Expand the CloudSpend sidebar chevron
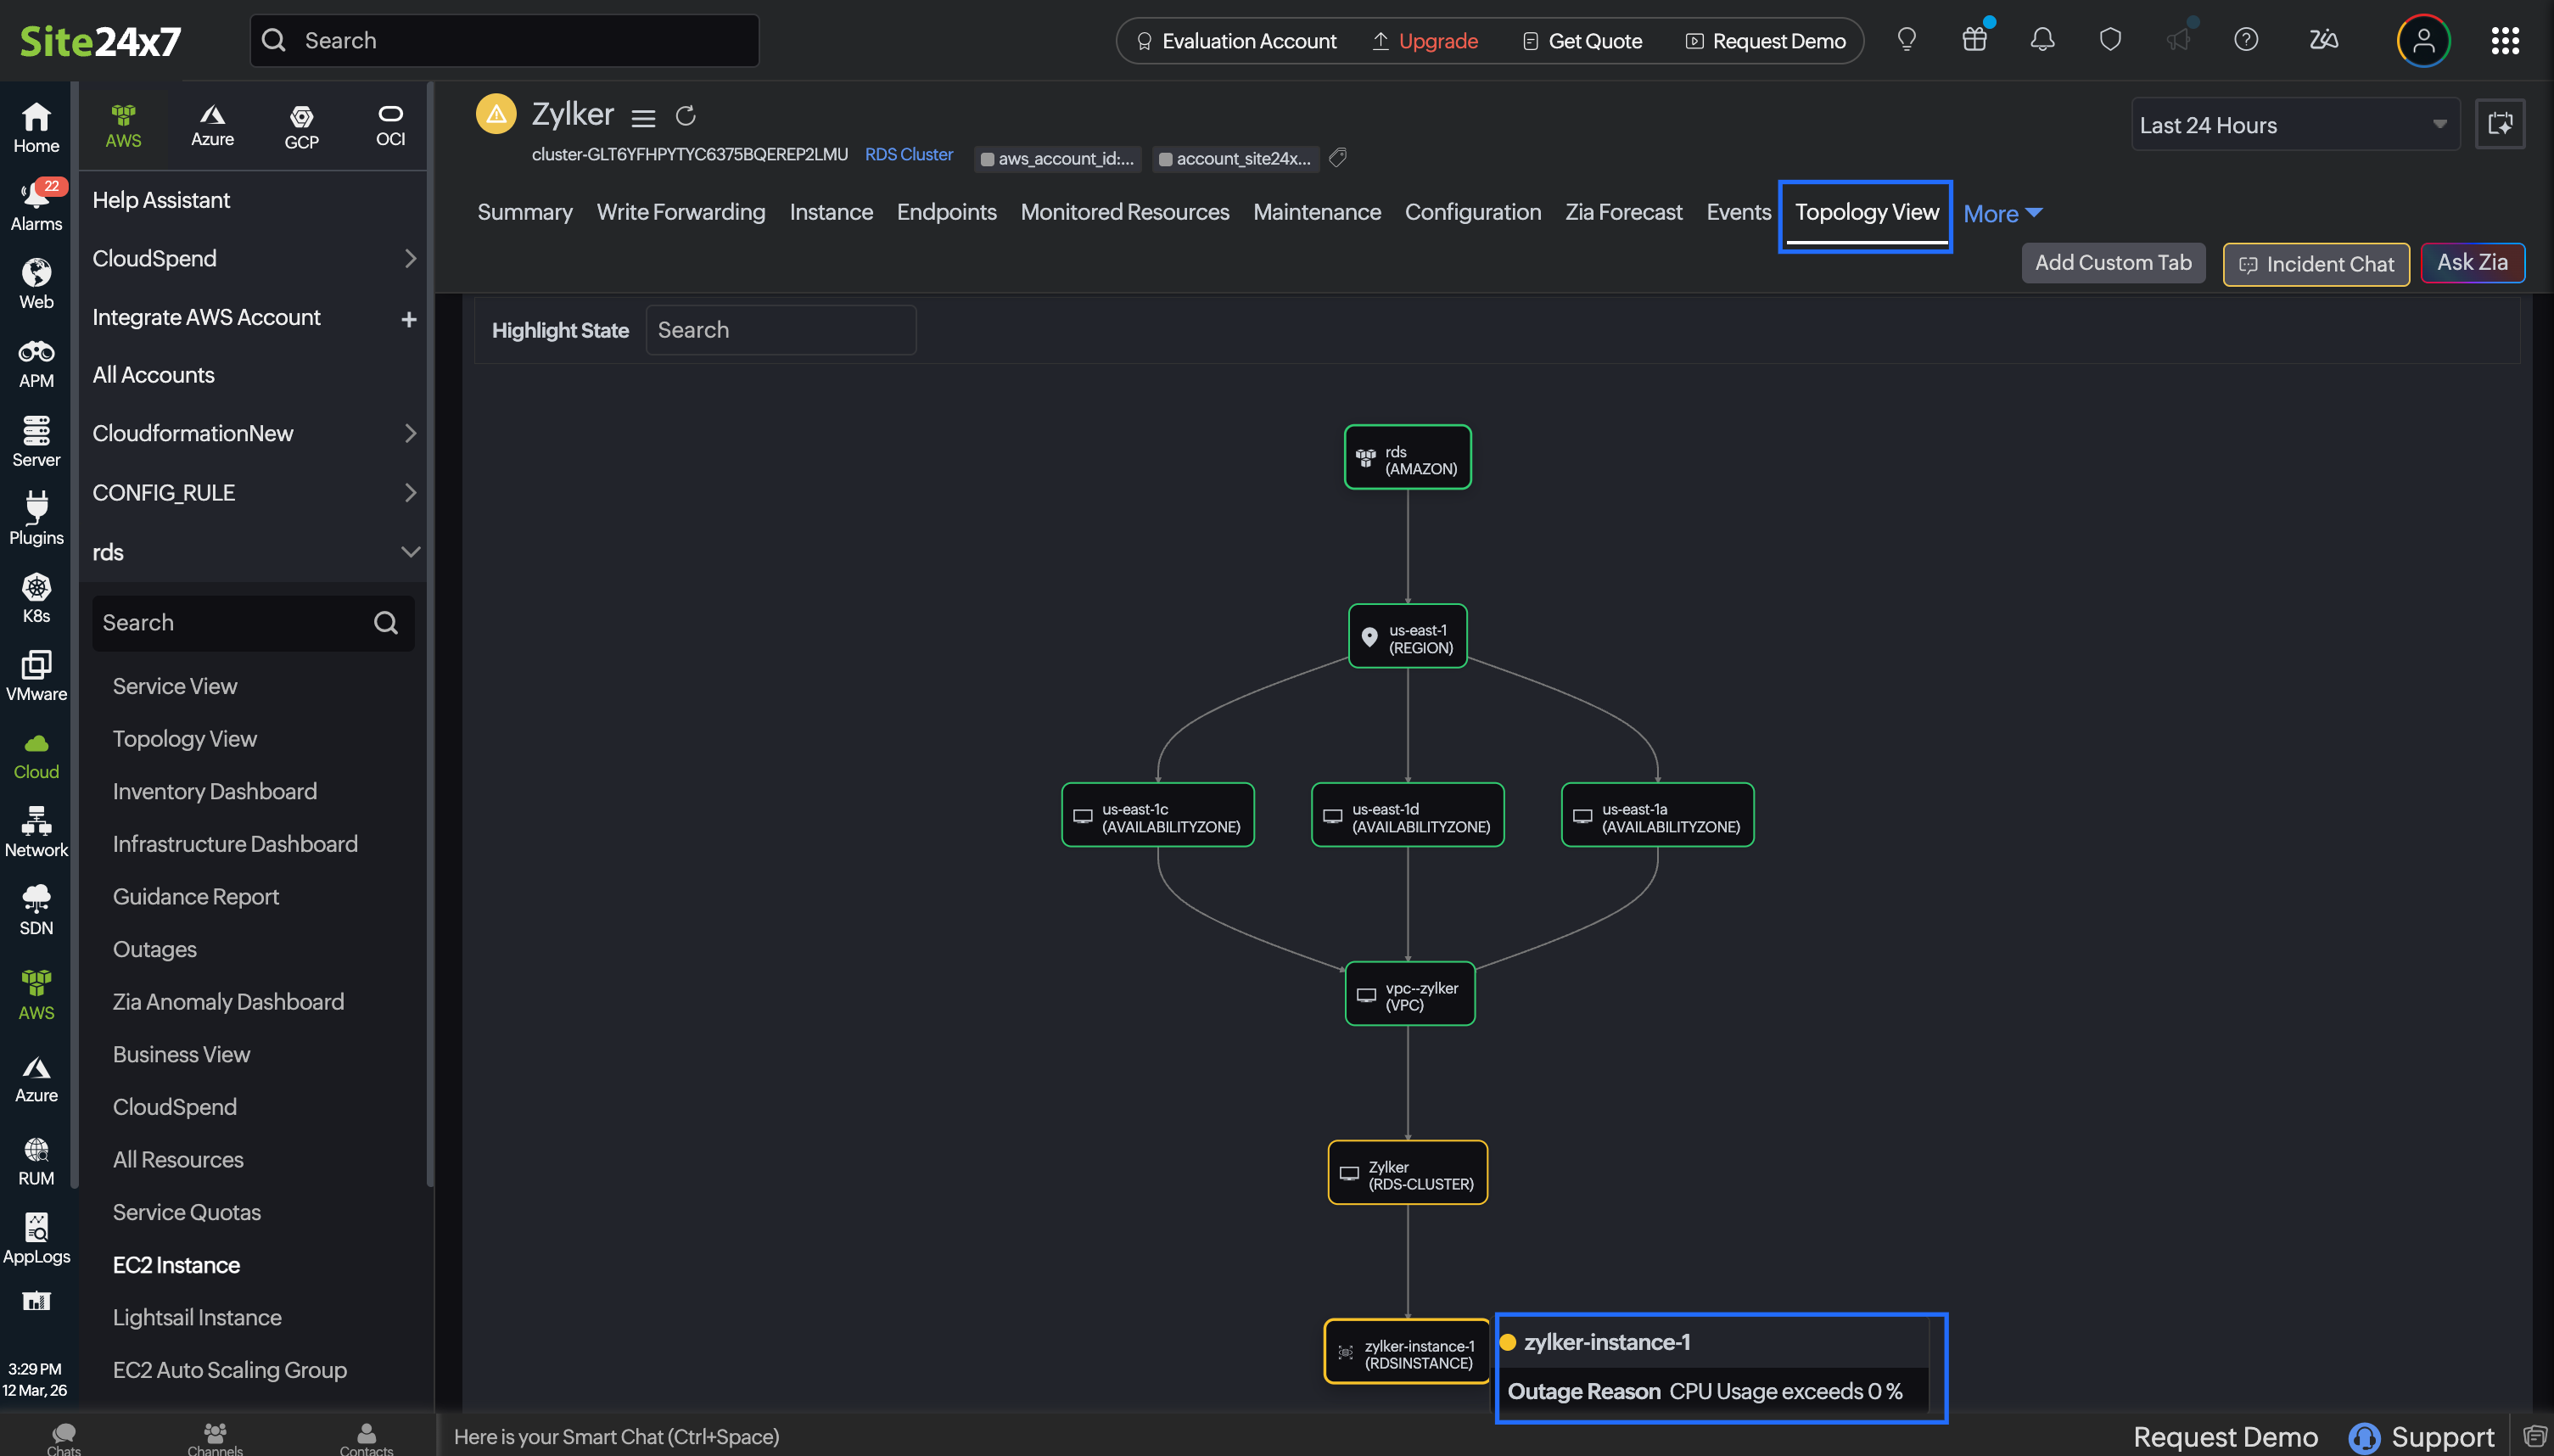2554x1456 pixels. tap(409, 258)
